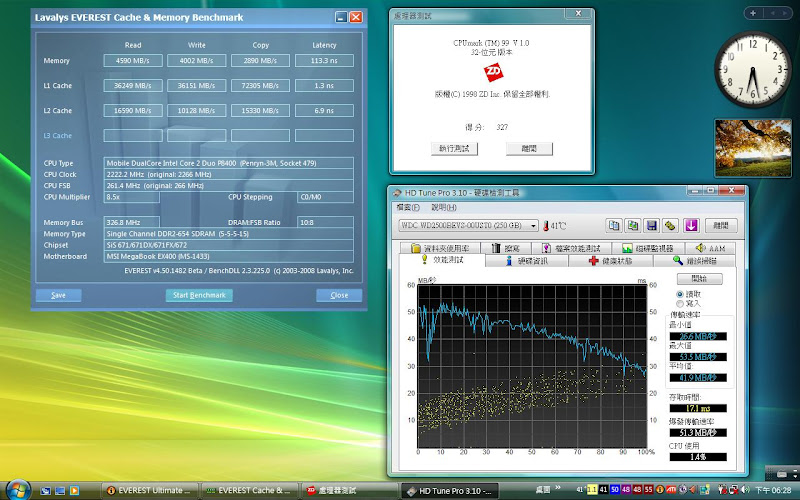The width and height of the screenshot is (800, 500).
Task: Switch to EVEREST Ultimate taskbar button
Action: (150, 491)
